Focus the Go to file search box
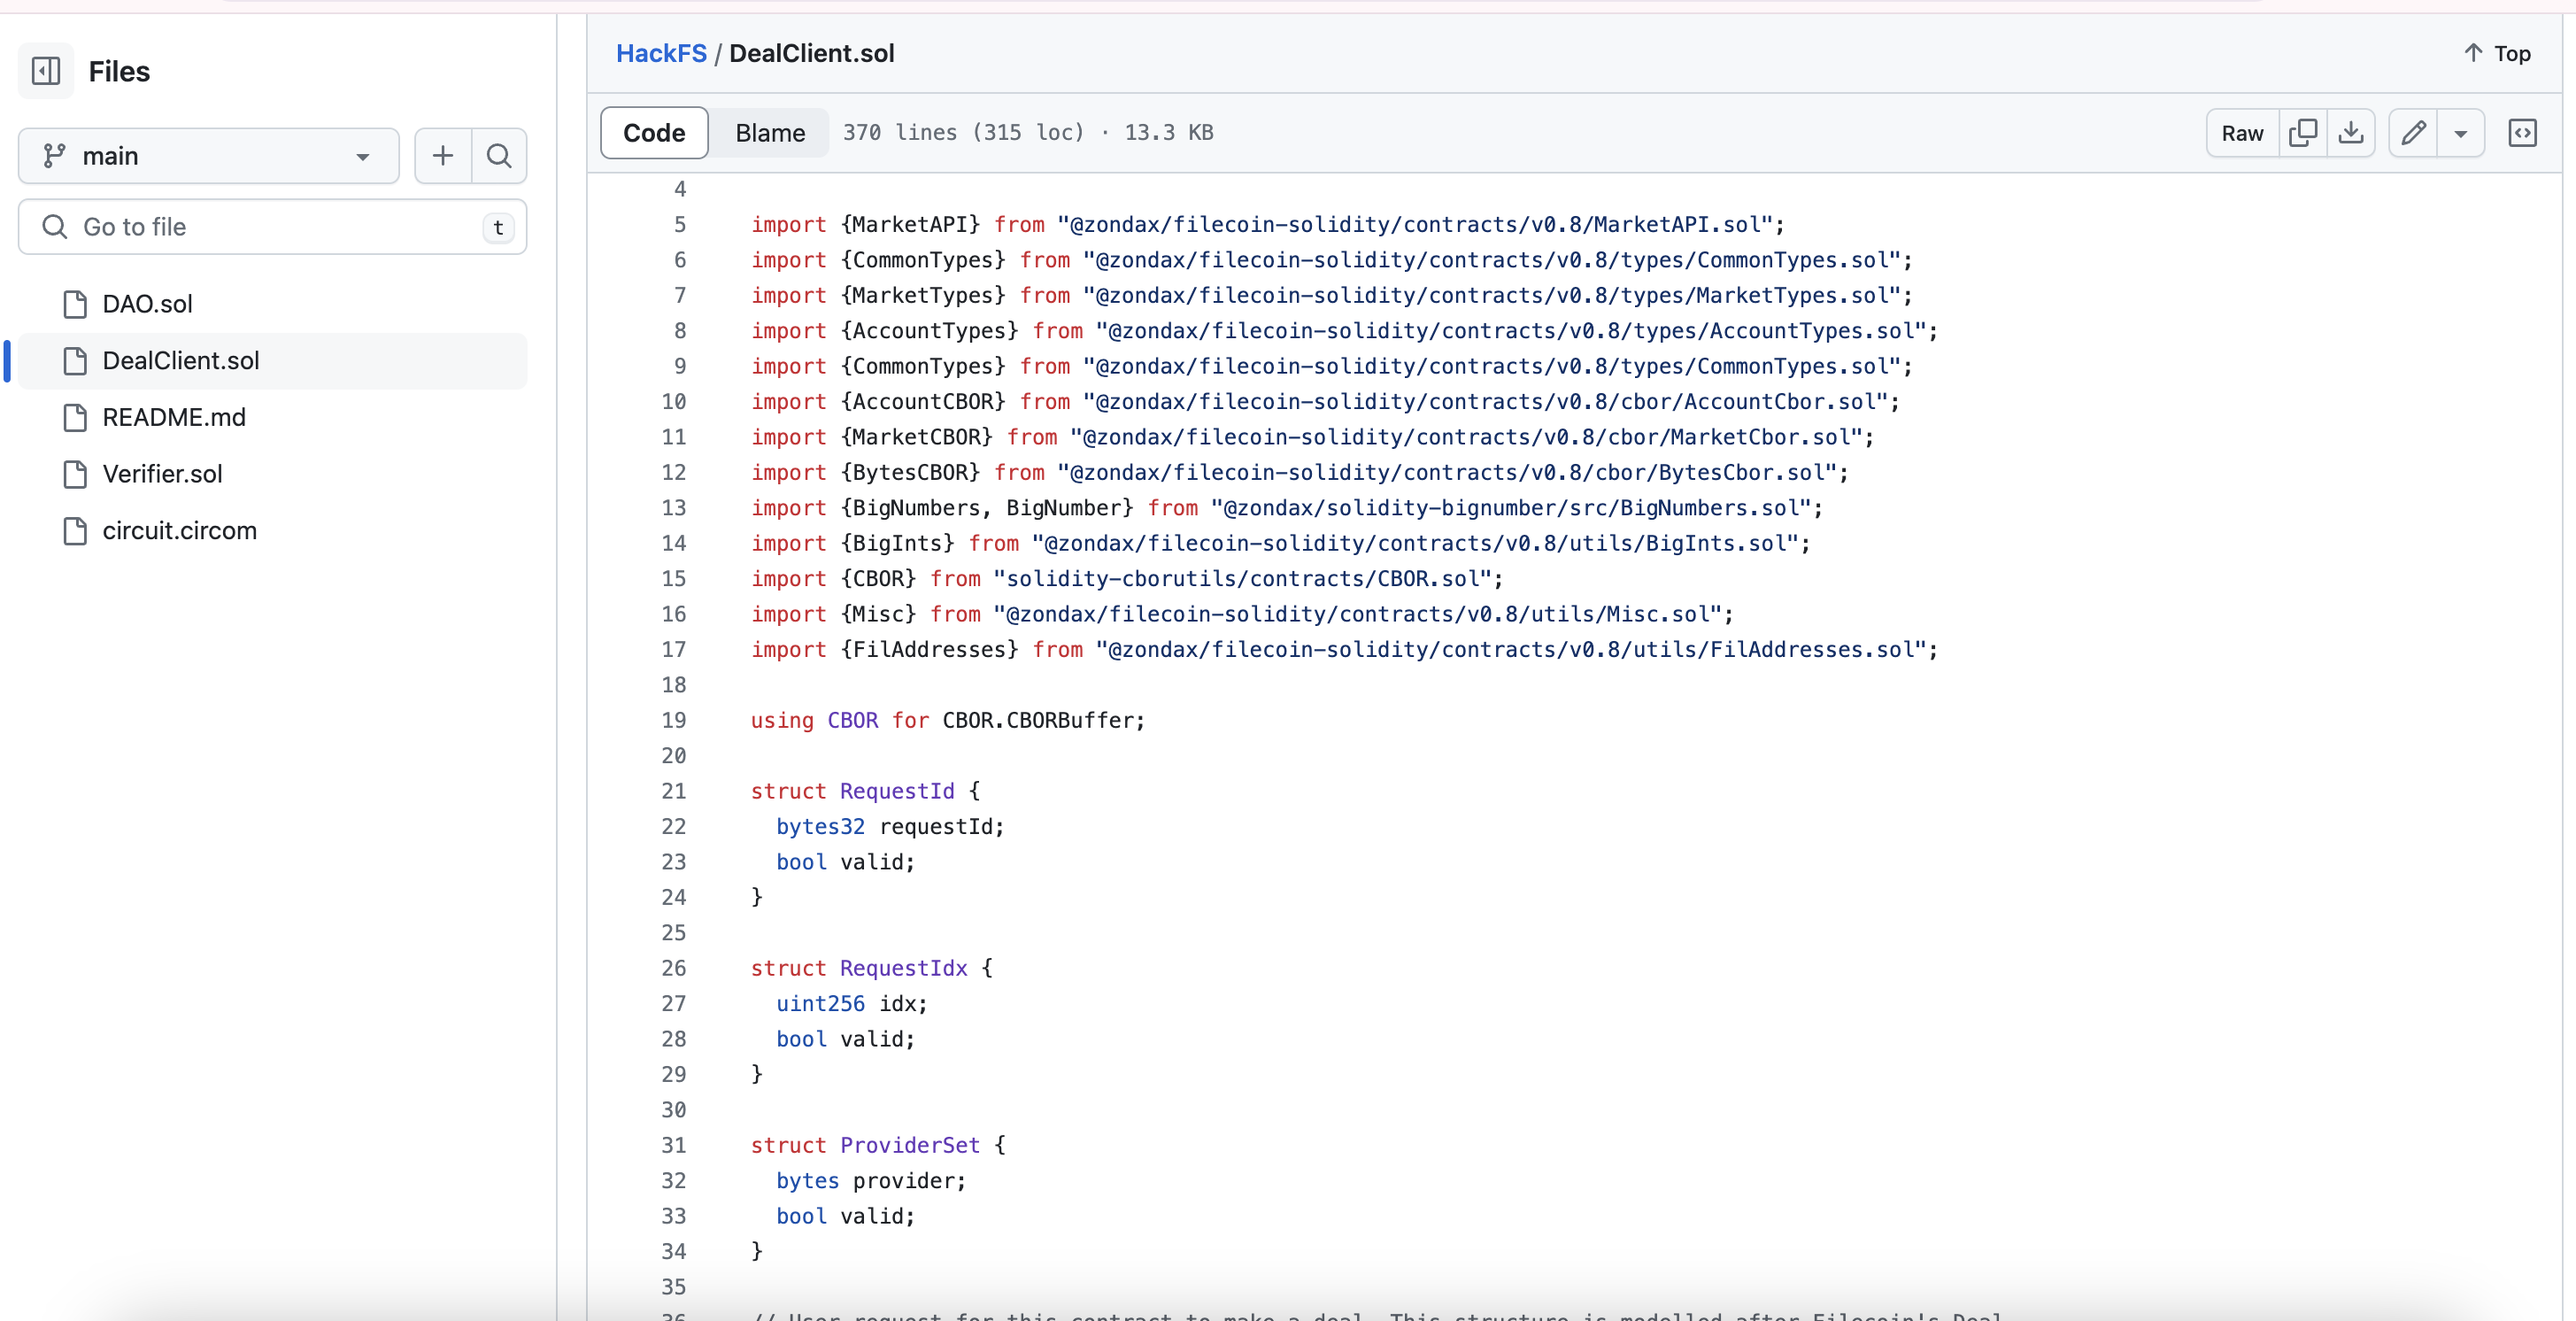Viewport: 2576px width, 1321px height. click(272, 227)
